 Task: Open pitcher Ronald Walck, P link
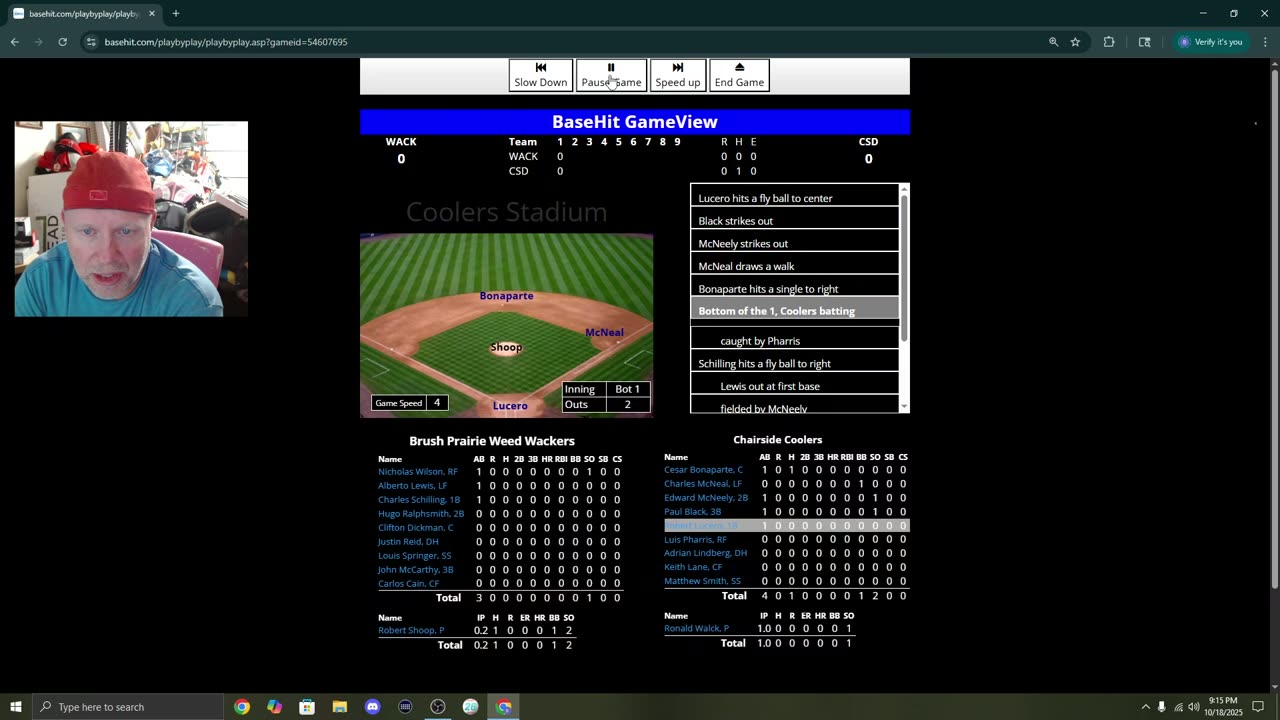pyautogui.click(x=696, y=629)
